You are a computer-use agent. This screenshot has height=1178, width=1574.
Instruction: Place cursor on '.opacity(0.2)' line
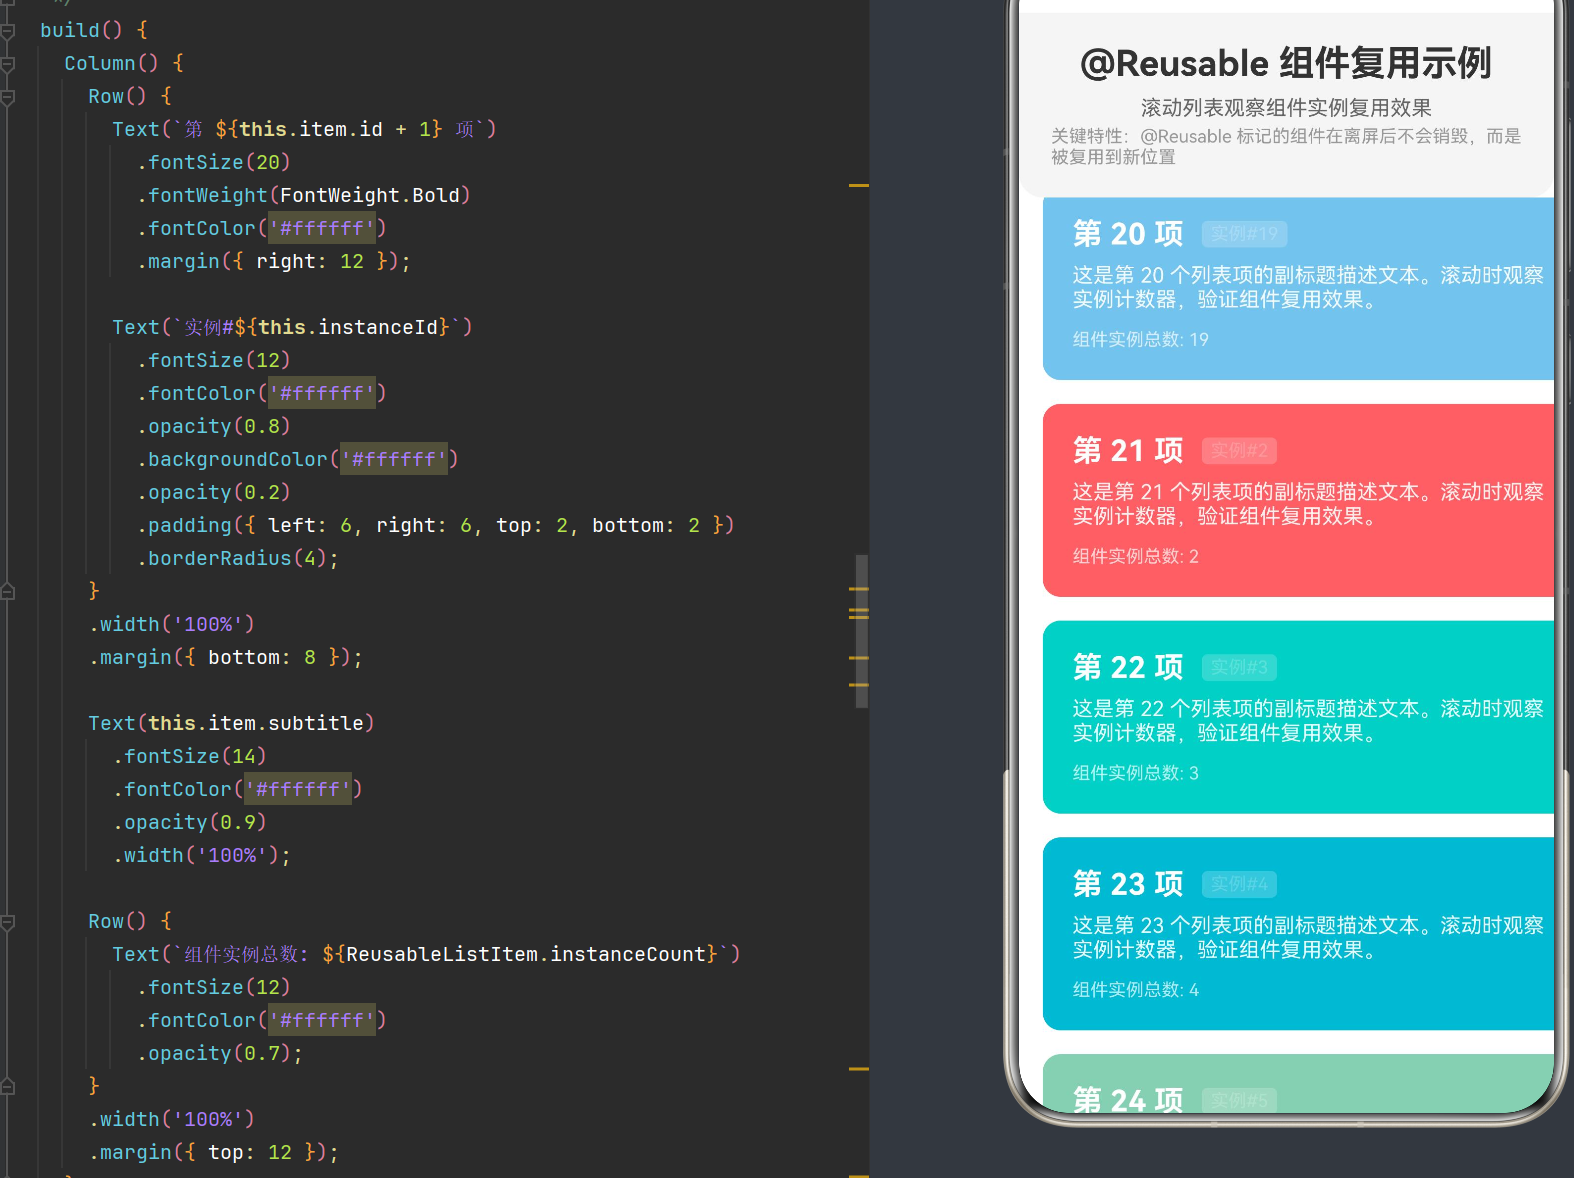pyautogui.click(x=214, y=493)
